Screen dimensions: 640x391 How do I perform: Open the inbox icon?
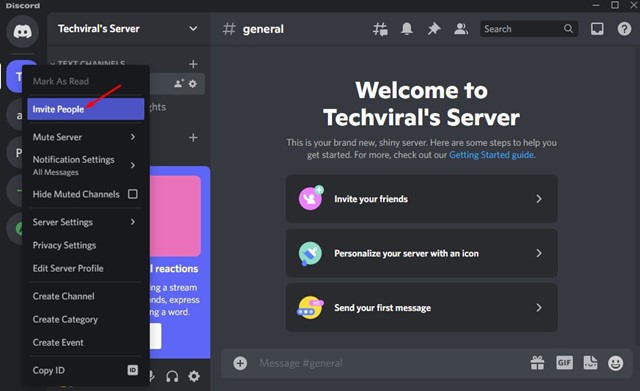(x=597, y=29)
